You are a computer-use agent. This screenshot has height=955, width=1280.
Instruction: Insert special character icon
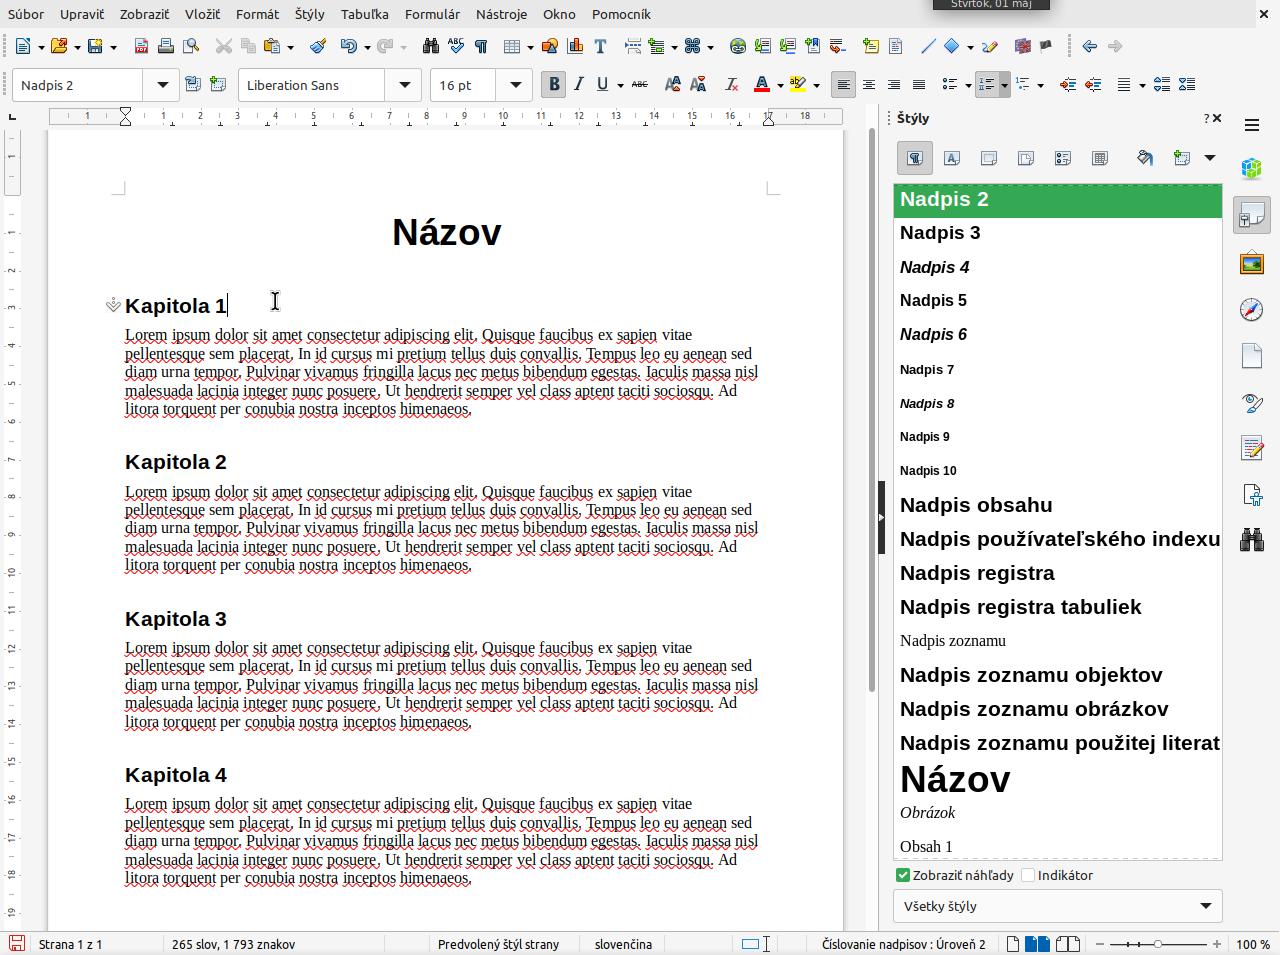(x=692, y=46)
